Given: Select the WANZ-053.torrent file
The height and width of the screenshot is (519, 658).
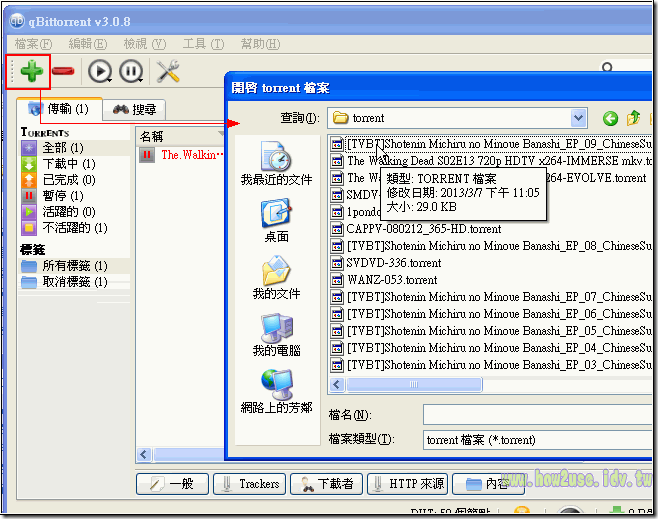Looking at the screenshot, I should coord(391,280).
